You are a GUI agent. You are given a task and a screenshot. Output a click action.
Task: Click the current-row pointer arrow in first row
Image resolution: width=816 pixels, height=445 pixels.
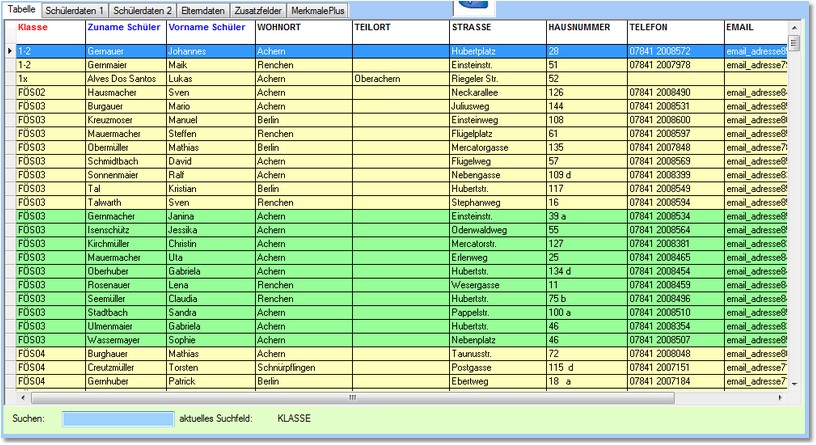[x=10, y=50]
